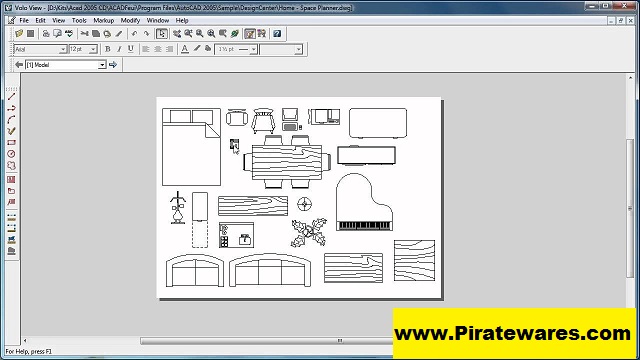Viewport: 640px width, 360px height.
Task: Select the line markup tool
Action: pyautogui.click(x=11, y=97)
